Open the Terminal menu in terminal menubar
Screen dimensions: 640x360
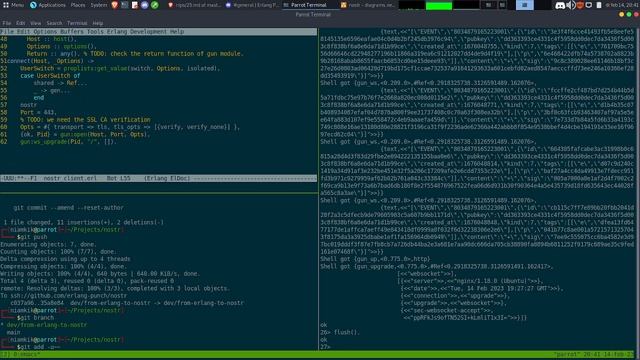click(77, 23)
